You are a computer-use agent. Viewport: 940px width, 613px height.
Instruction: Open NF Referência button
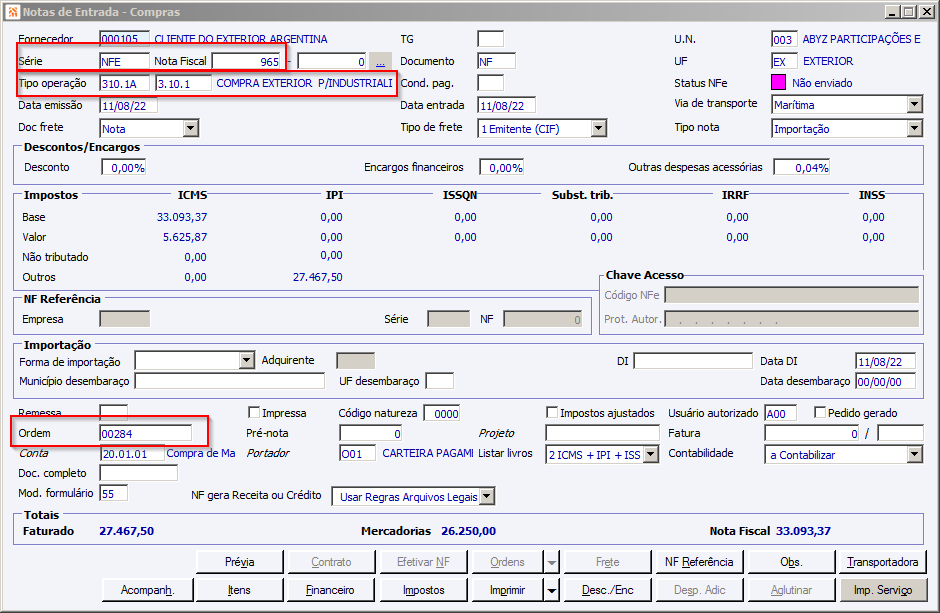[698, 562]
